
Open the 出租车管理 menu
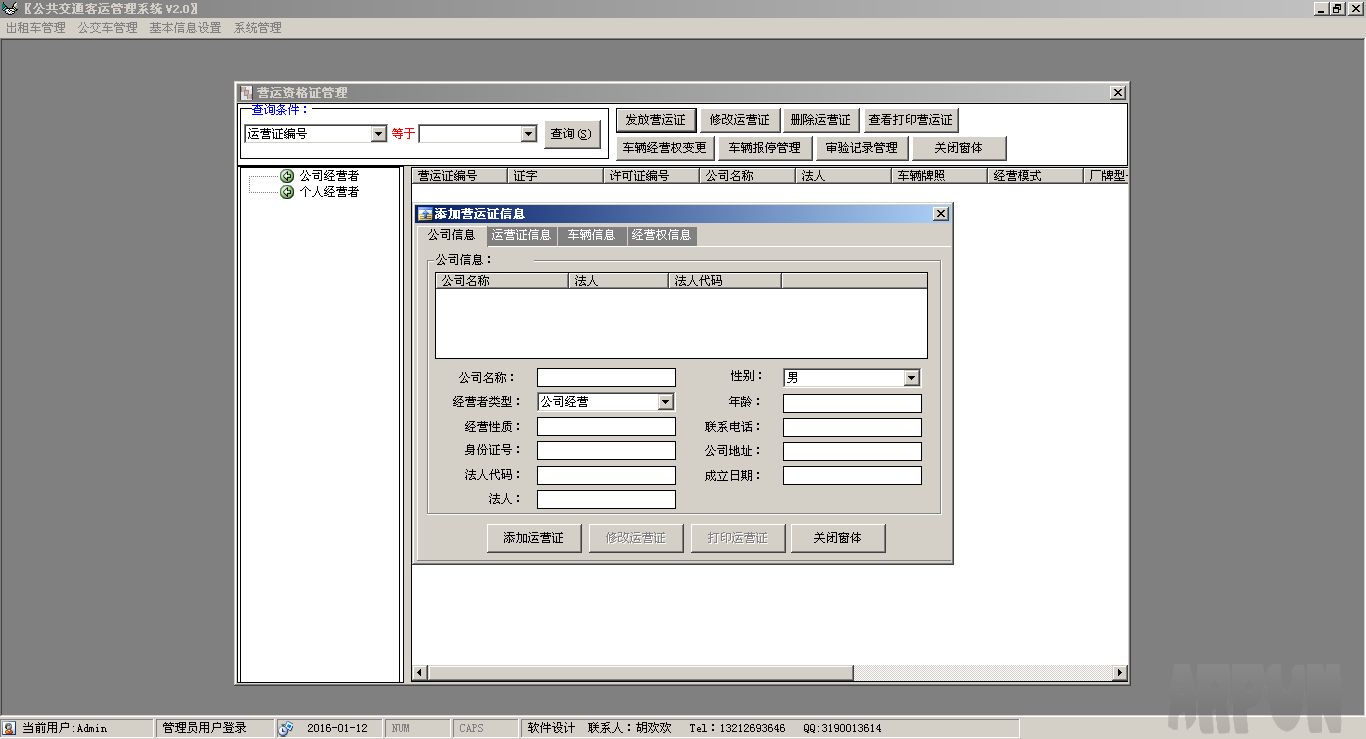(34, 28)
